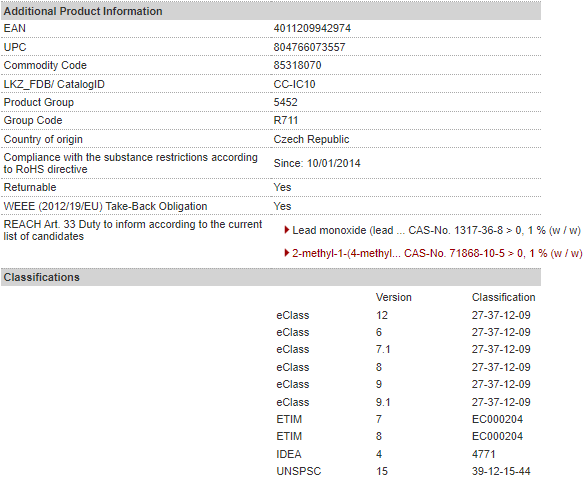This screenshot has height=479, width=585.
Task: Click the Returnable value Yes
Action: pyautogui.click(x=282, y=187)
